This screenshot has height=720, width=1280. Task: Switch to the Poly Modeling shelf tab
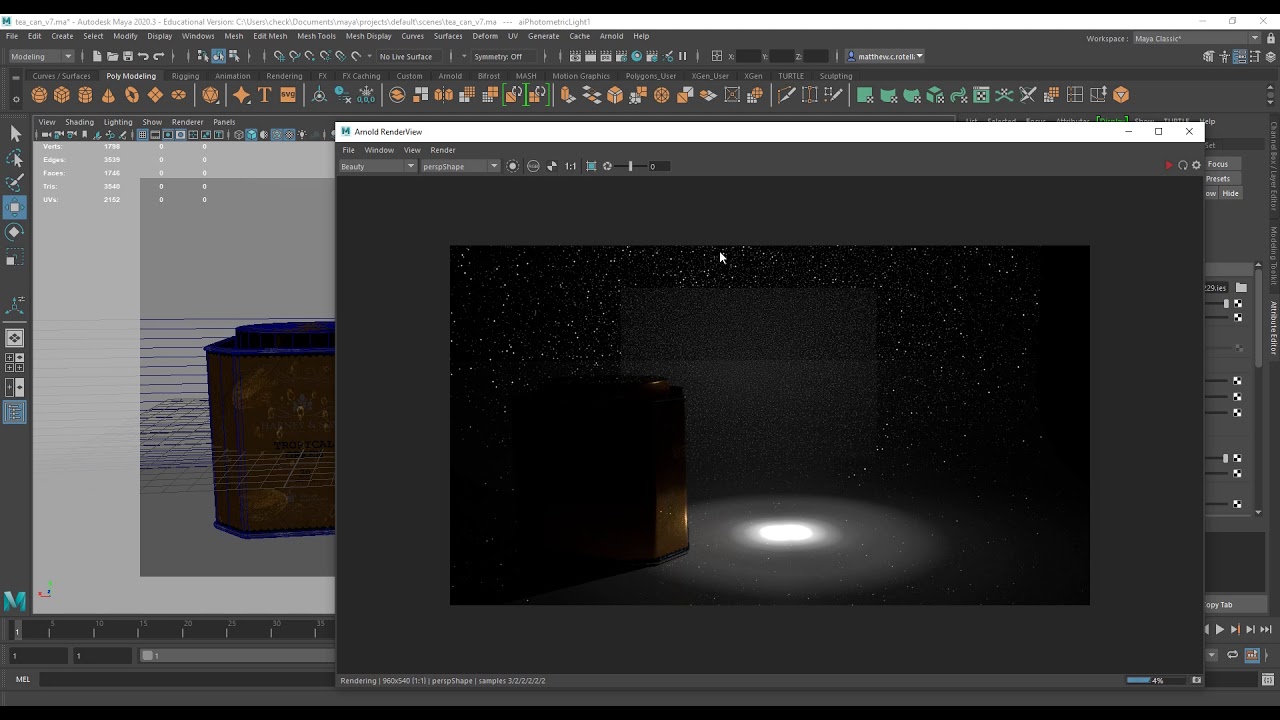[131, 76]
